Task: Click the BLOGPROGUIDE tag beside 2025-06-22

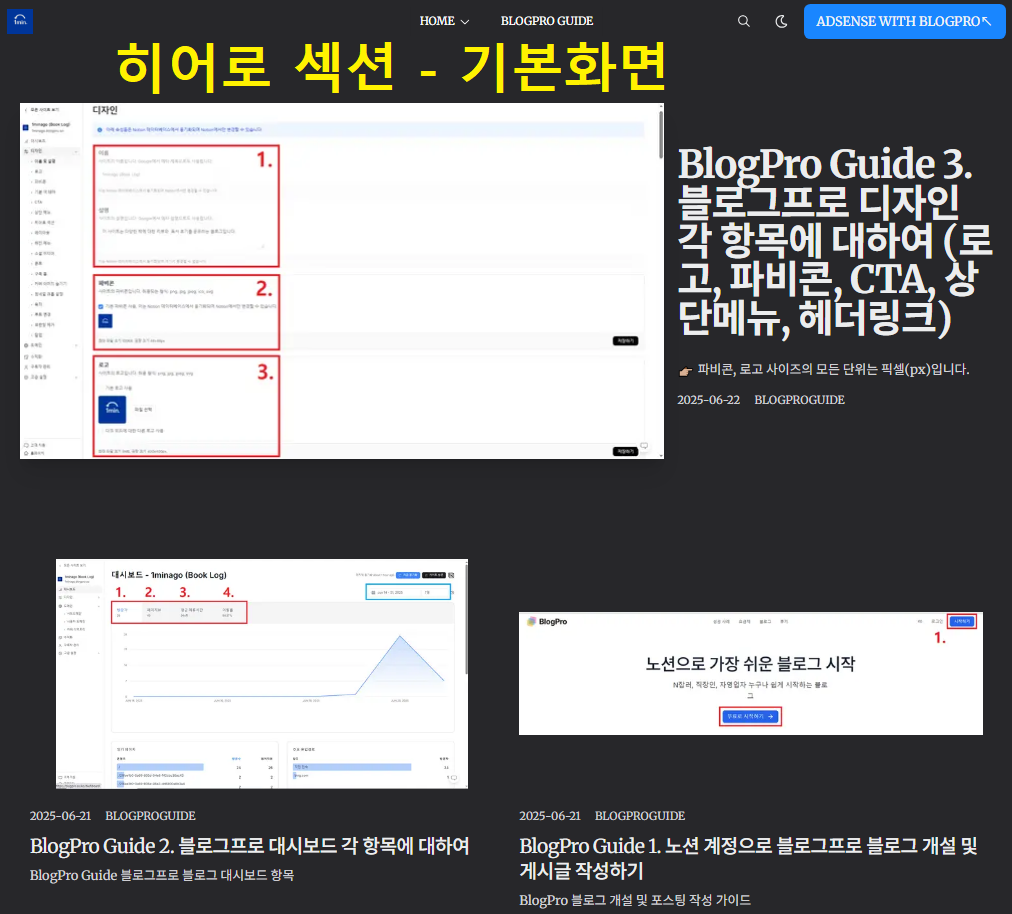Action: pos(799,400)
